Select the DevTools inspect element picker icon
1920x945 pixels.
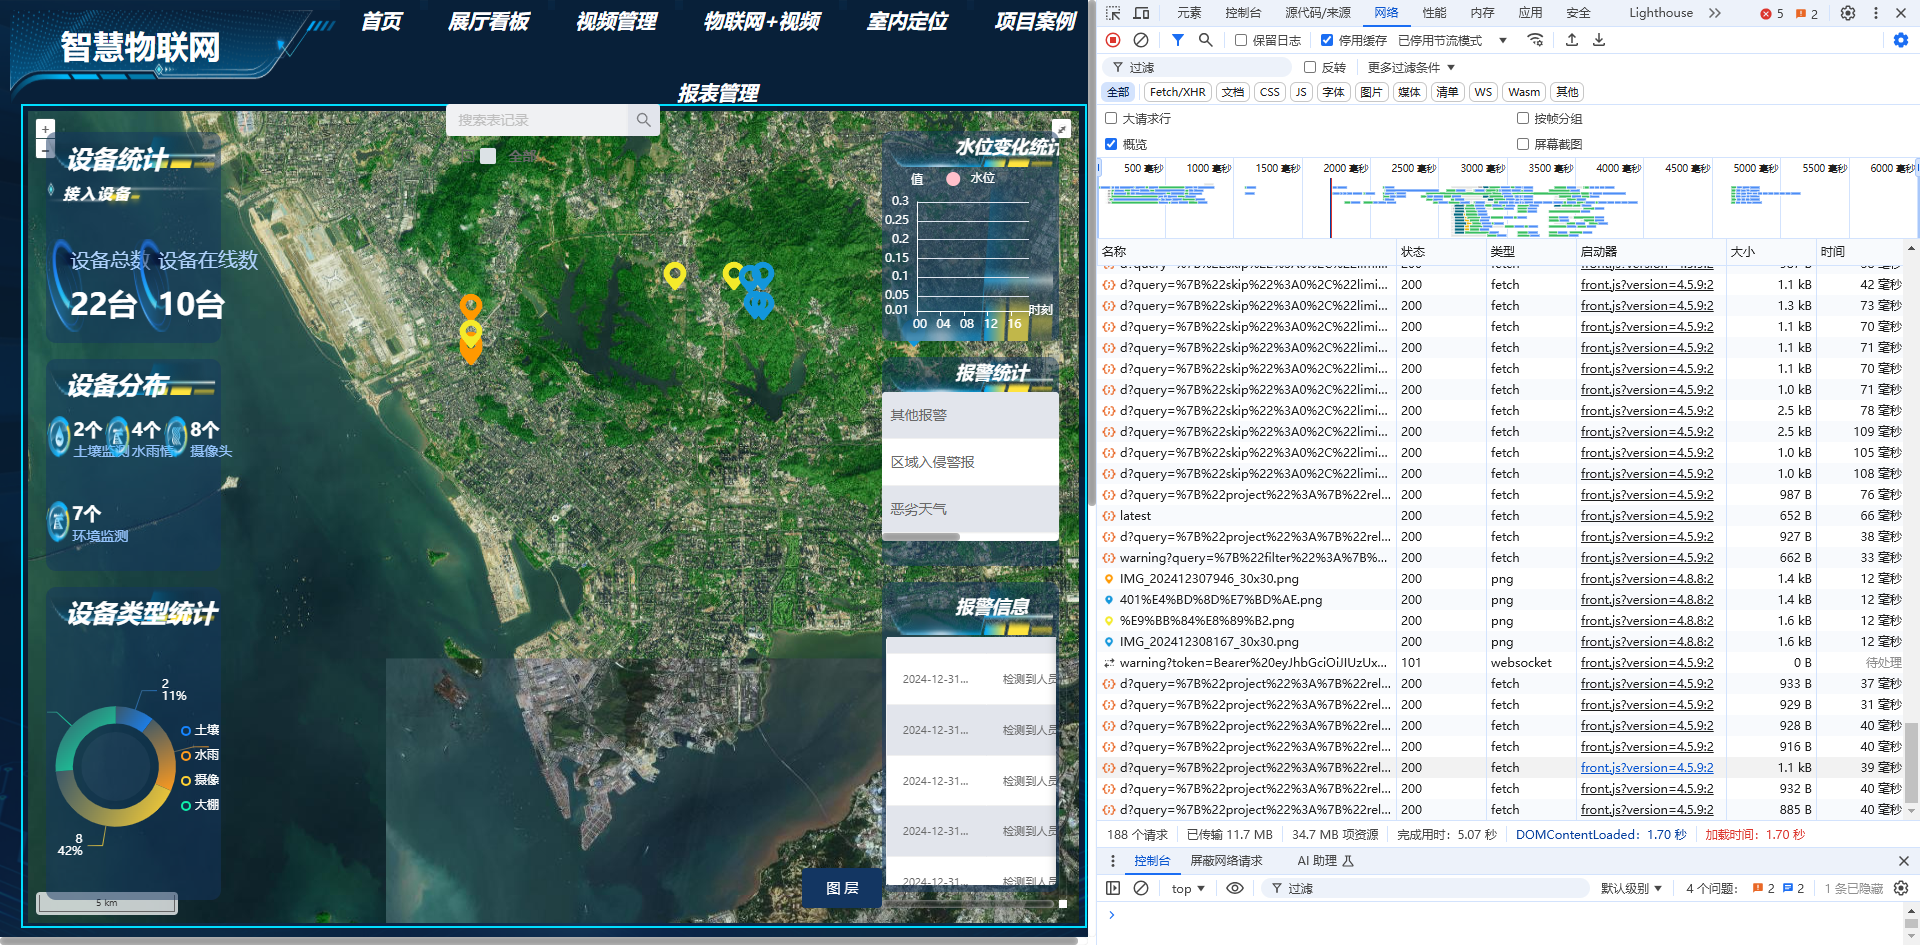point(1113,13)
